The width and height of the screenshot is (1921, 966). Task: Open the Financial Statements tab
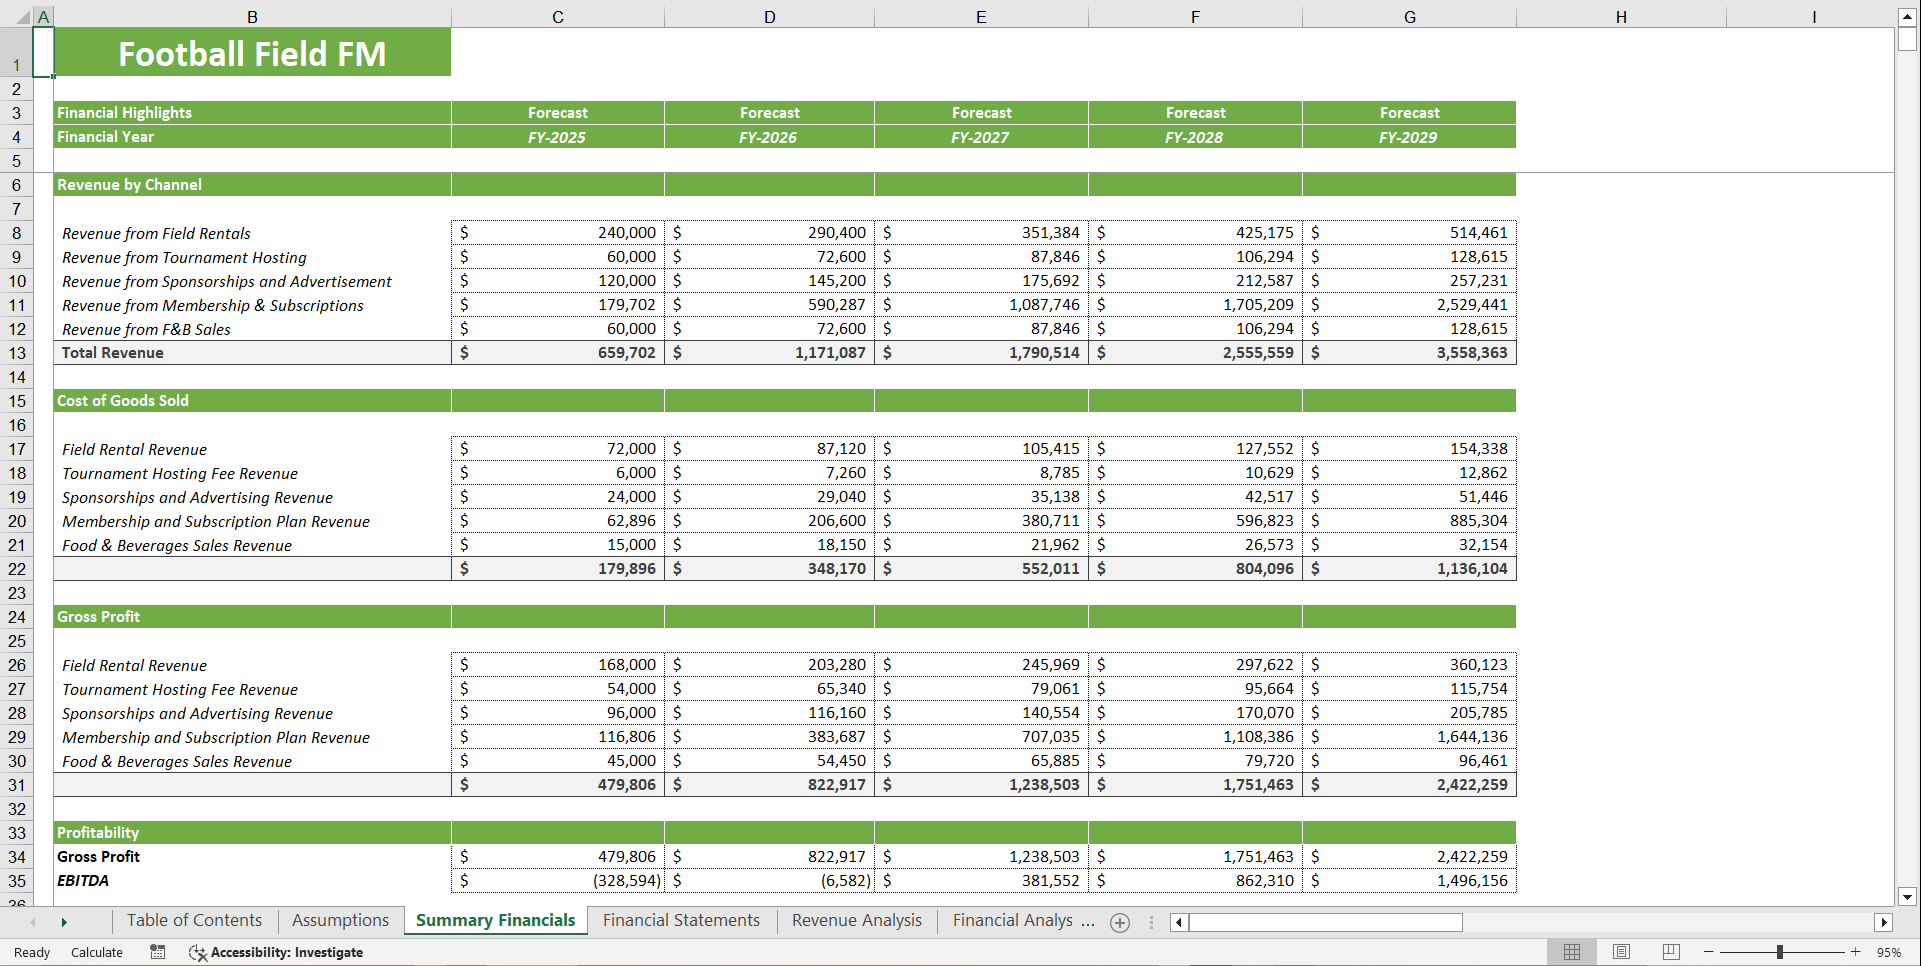681,920
